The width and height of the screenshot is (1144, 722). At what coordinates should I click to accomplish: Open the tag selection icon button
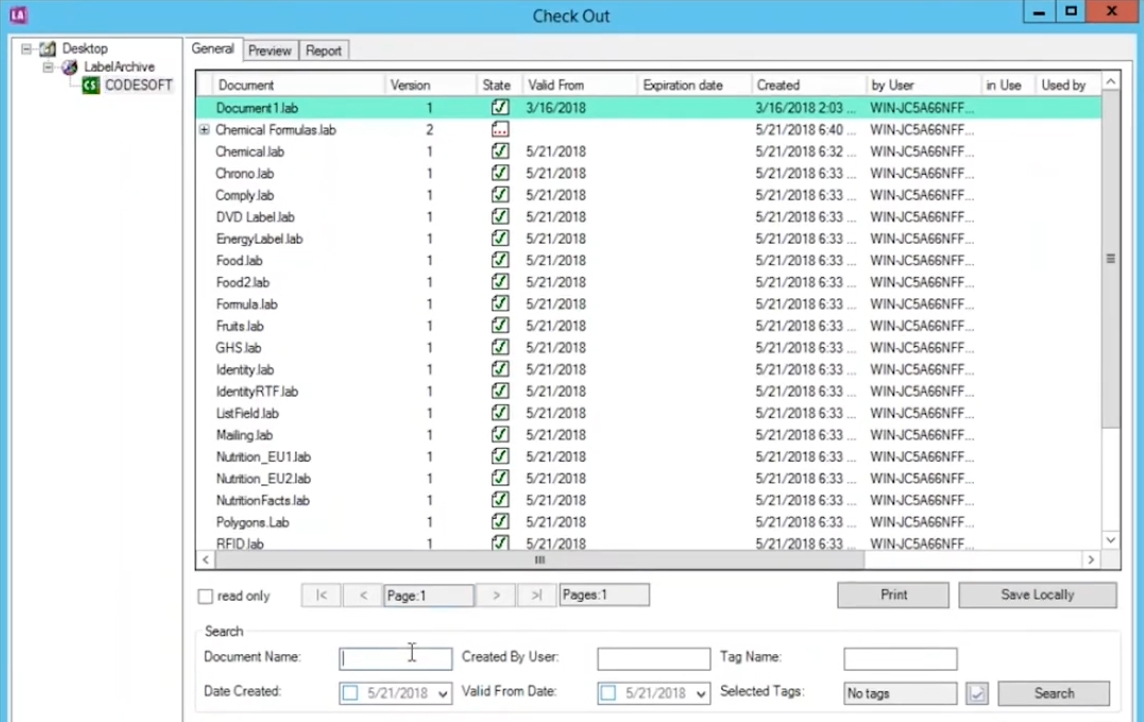point(977,693)
